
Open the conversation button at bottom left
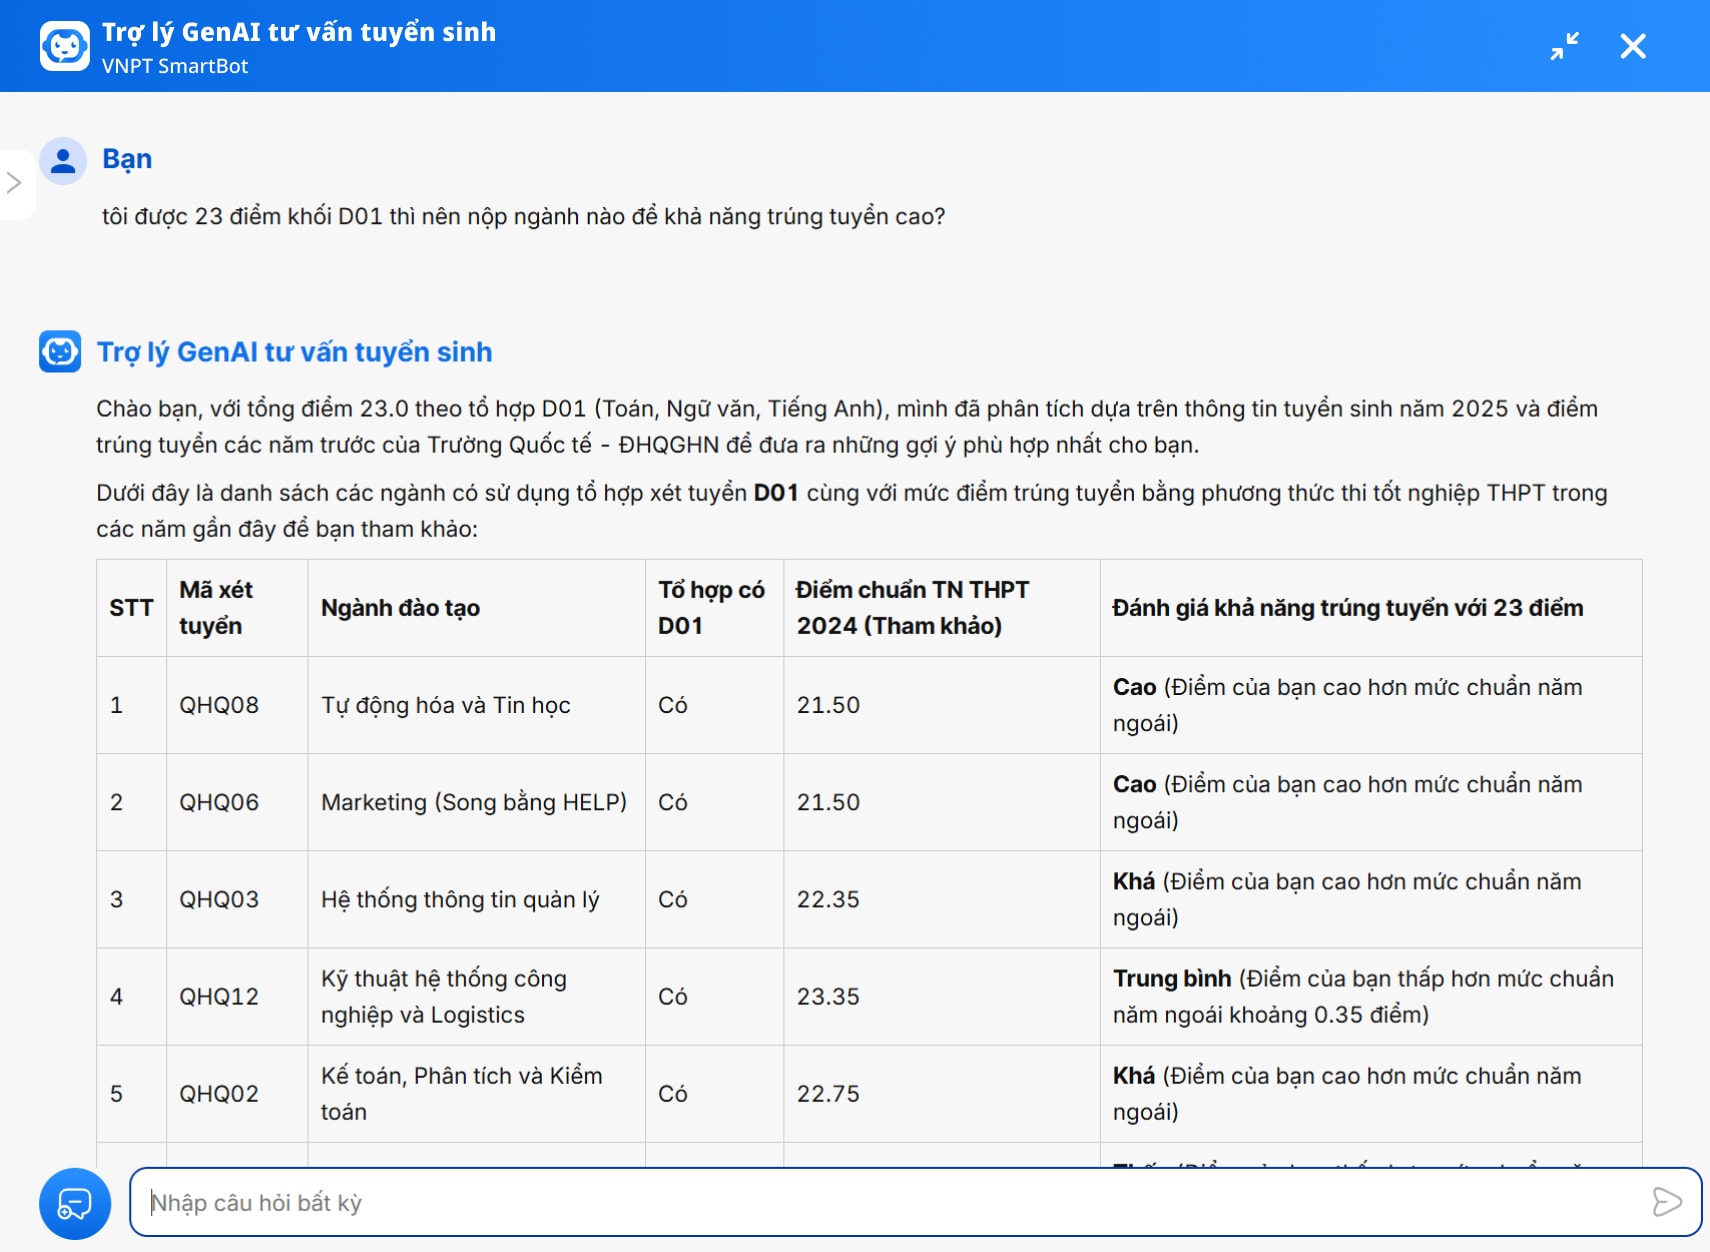pyautogui.click(x=75, y=1203)
